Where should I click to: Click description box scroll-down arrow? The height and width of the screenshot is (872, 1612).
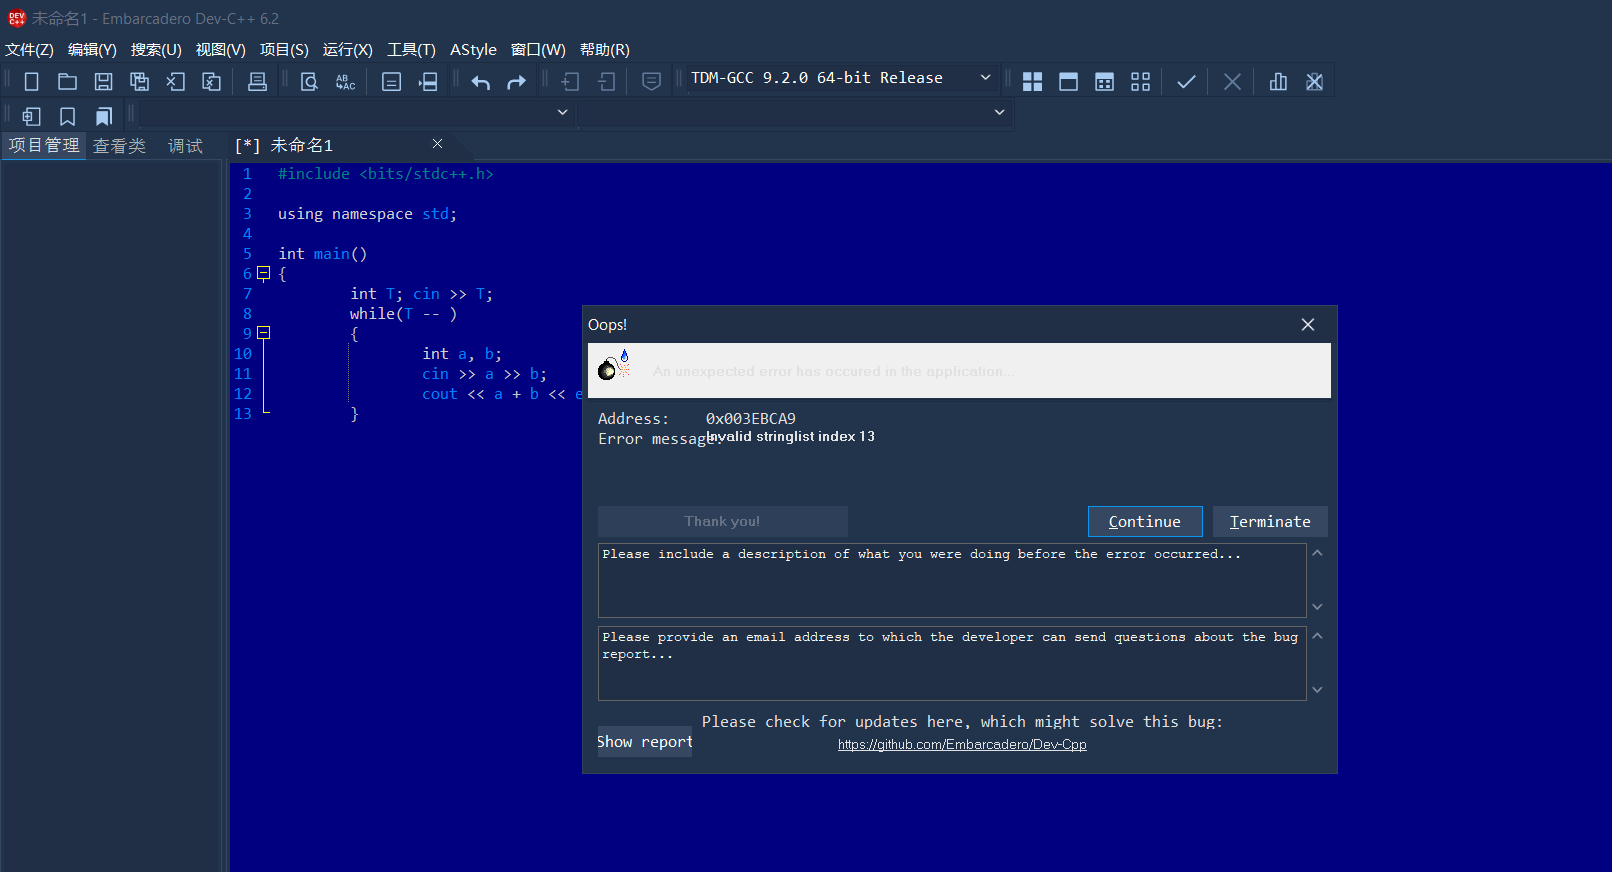1318,607
